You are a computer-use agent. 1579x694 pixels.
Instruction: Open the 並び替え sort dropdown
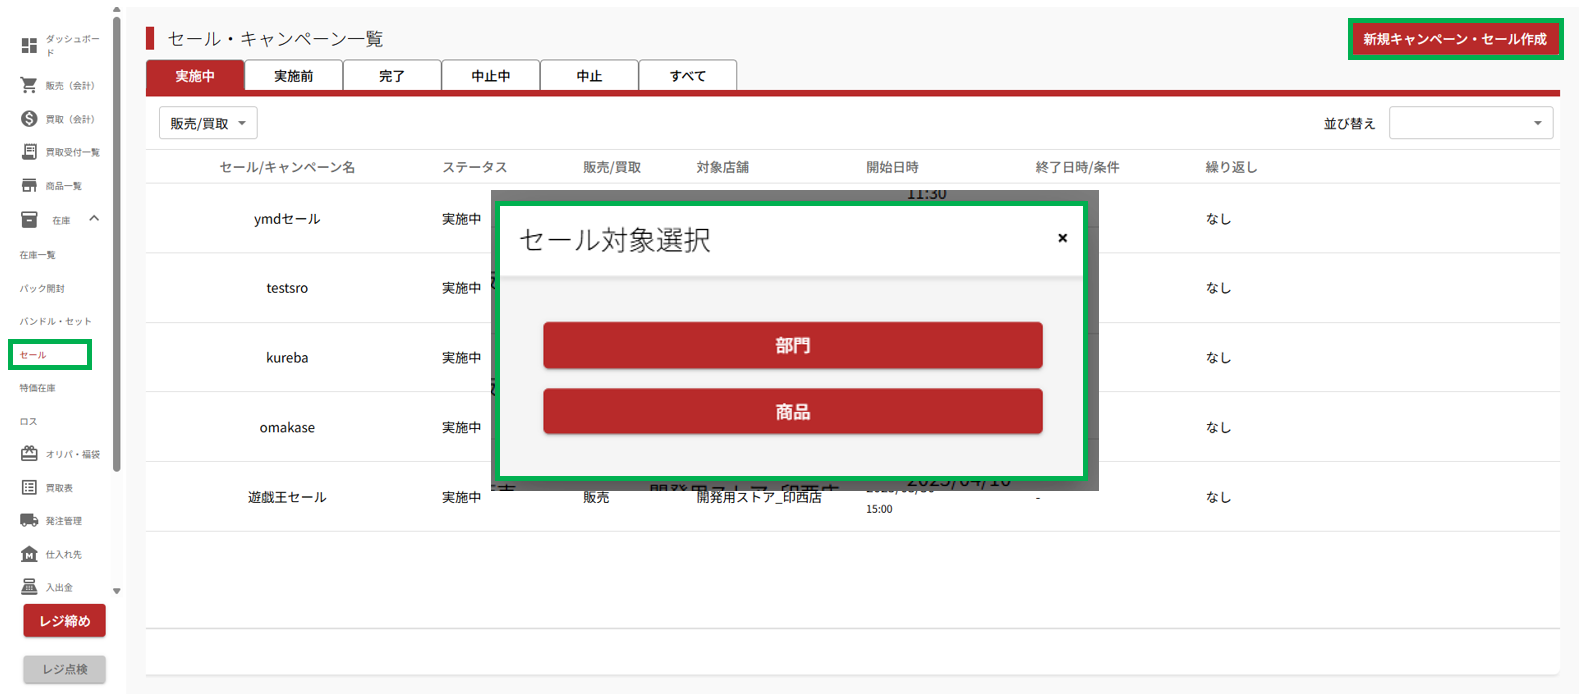coord(1470,123)
